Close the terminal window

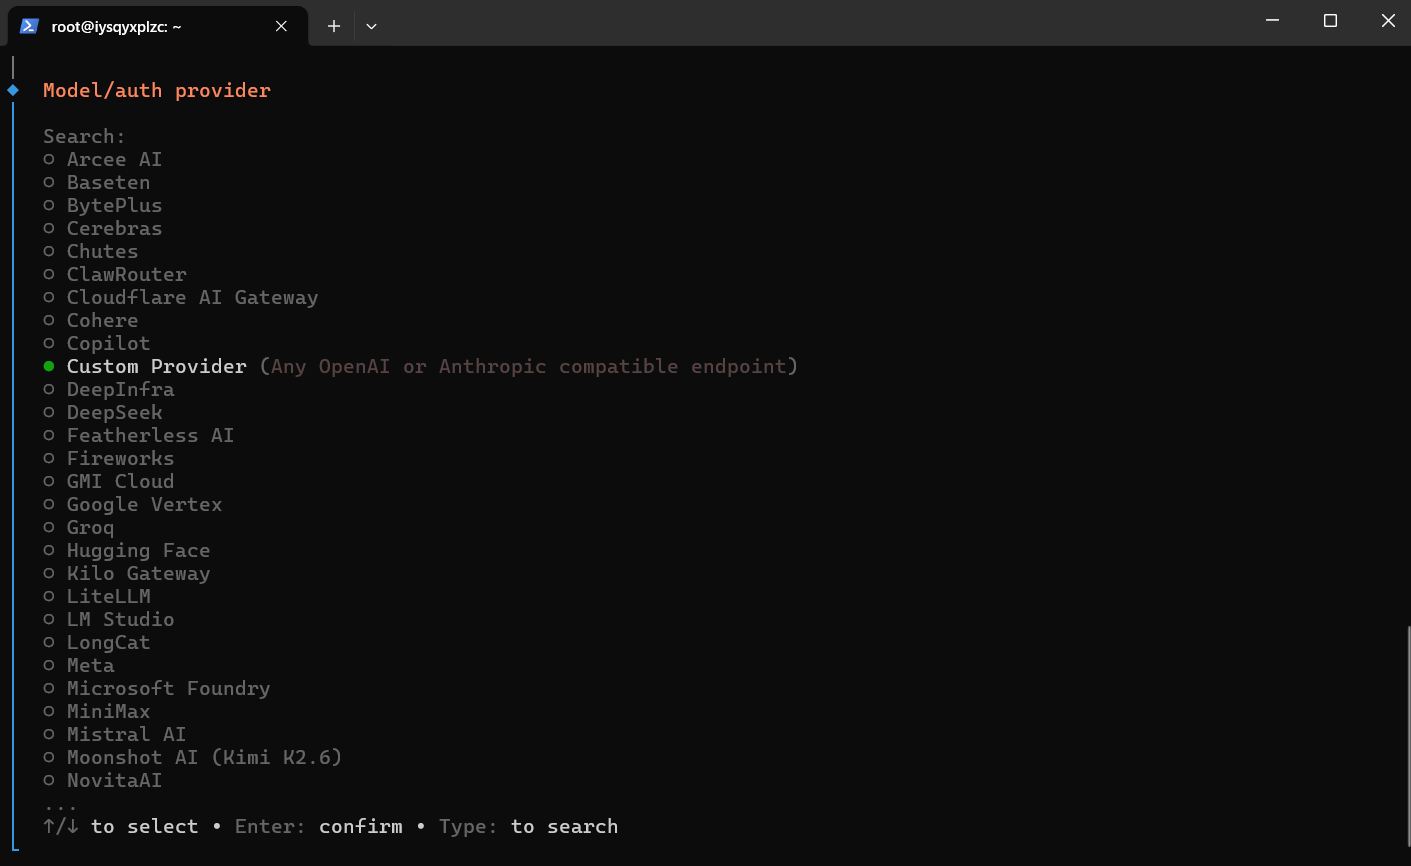pyautogui.click(x=1387, y=20)
